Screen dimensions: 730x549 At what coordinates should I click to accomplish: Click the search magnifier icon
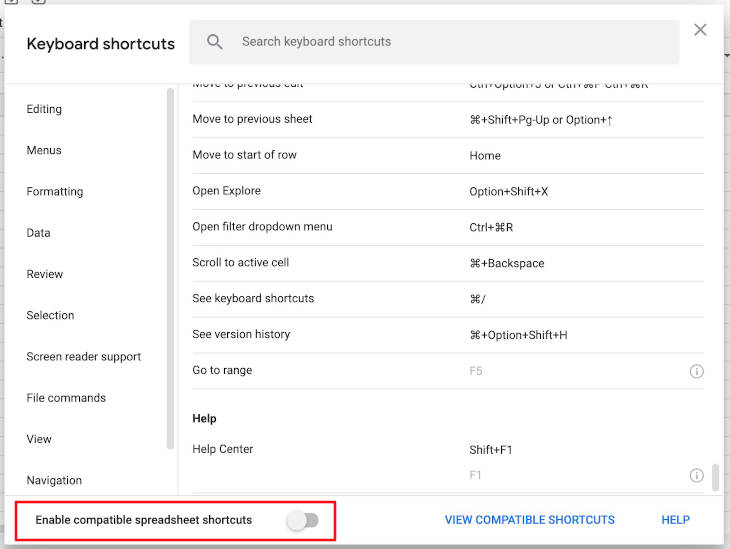click(x=214, y=42)
